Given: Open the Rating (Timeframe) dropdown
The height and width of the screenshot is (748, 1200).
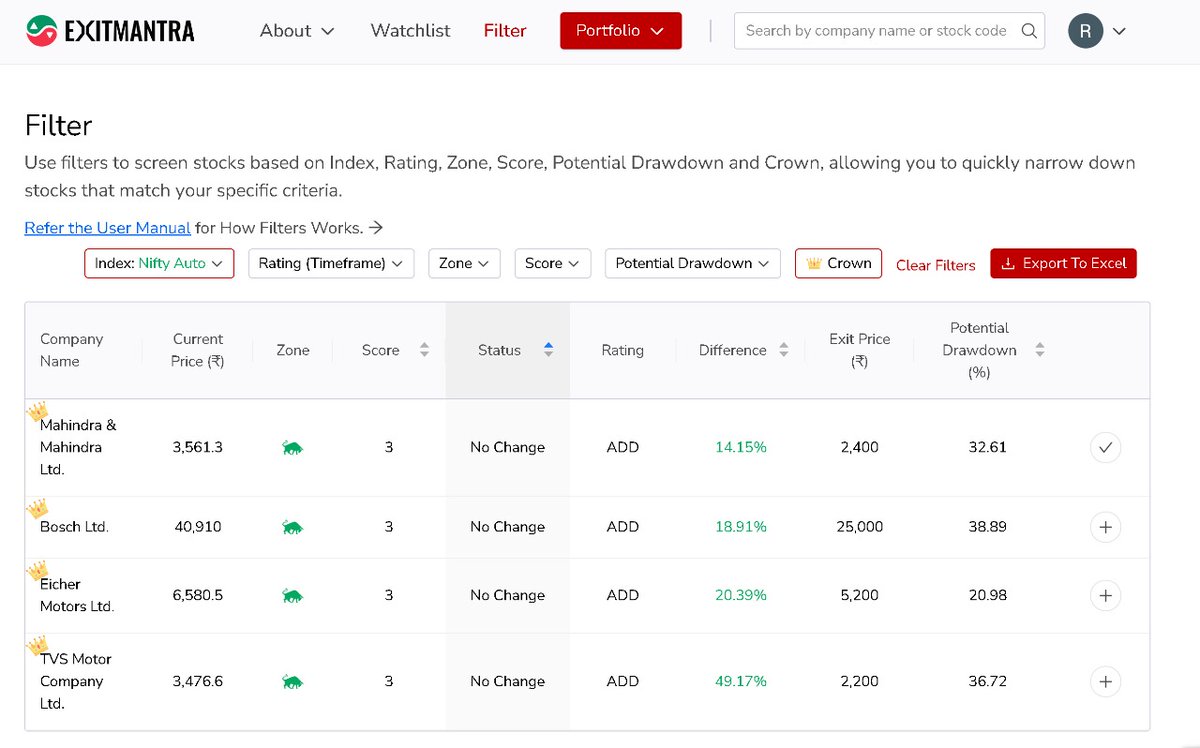Looking at the screenshot, I should tap(331, 263).
